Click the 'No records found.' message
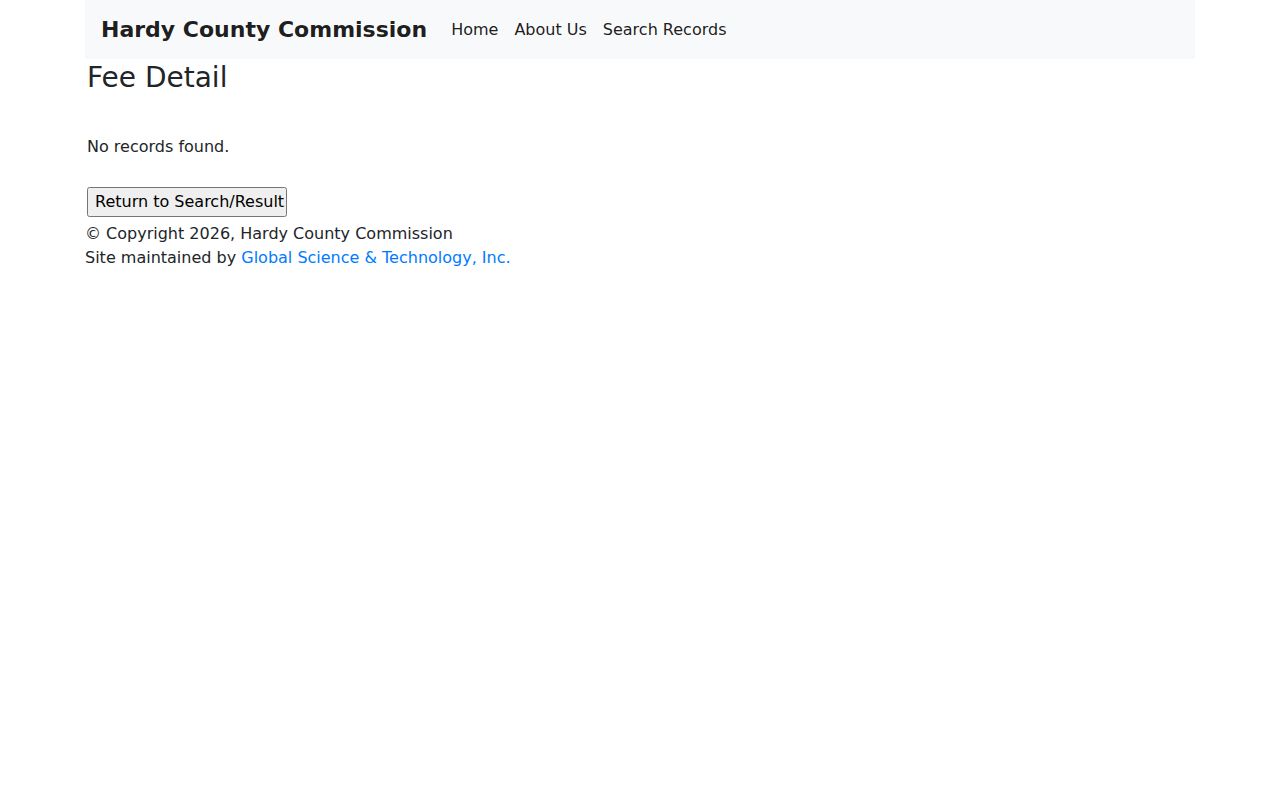The image size is (1280, 800). (x=158, y=147)
